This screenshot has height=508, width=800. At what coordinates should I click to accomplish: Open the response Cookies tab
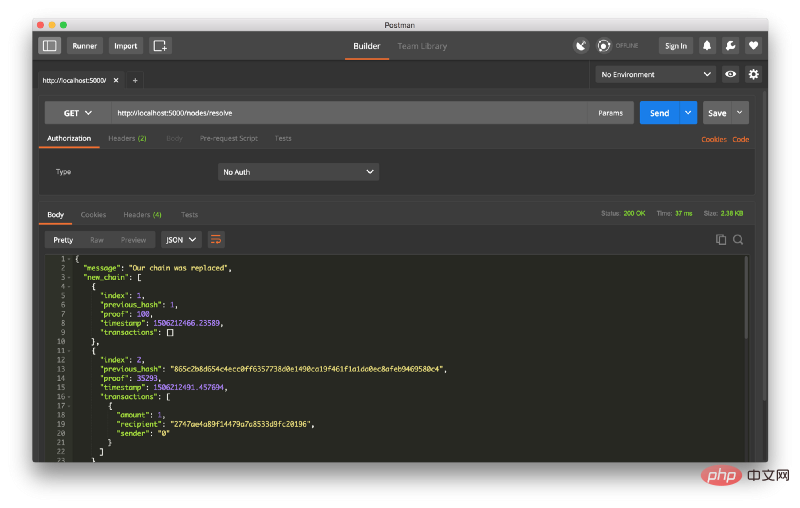tap(93, 215)
